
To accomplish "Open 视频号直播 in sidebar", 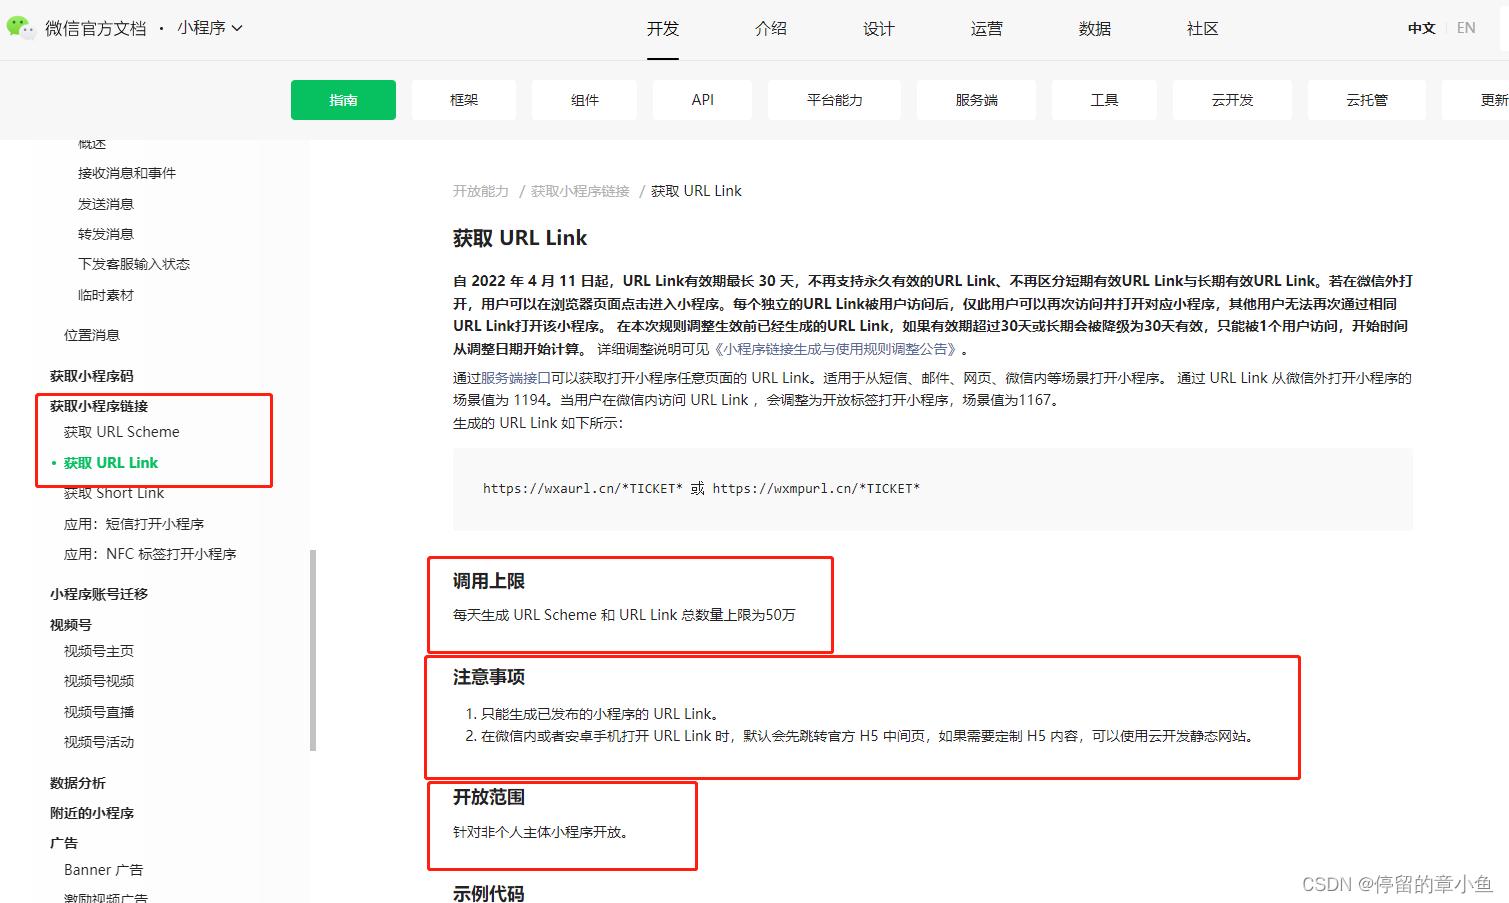I will [x=99, y=712].
